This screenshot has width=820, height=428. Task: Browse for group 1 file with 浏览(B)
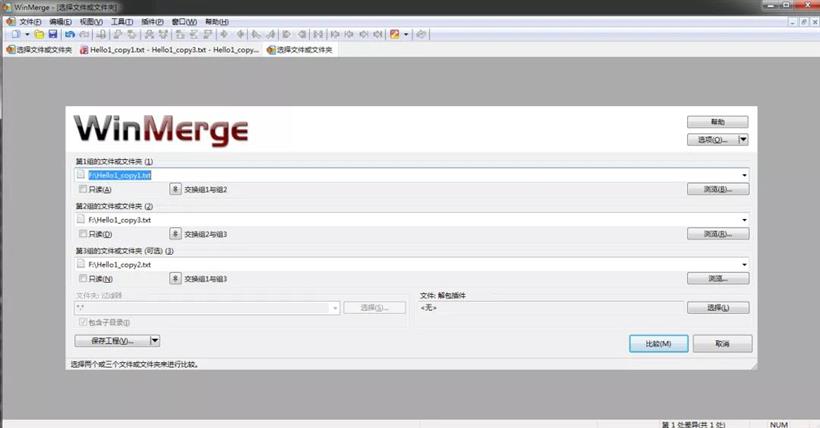[x=718, y=189]
